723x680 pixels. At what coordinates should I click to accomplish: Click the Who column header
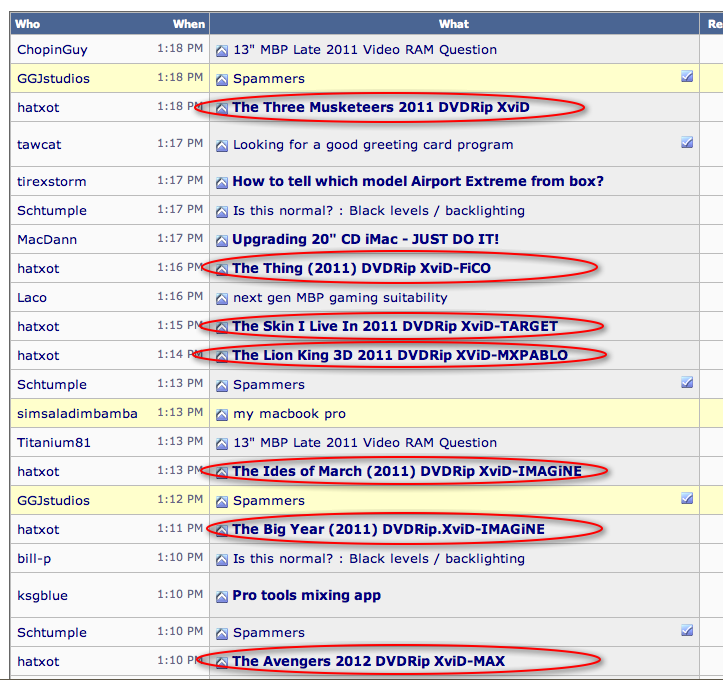(x=27, y=24)
